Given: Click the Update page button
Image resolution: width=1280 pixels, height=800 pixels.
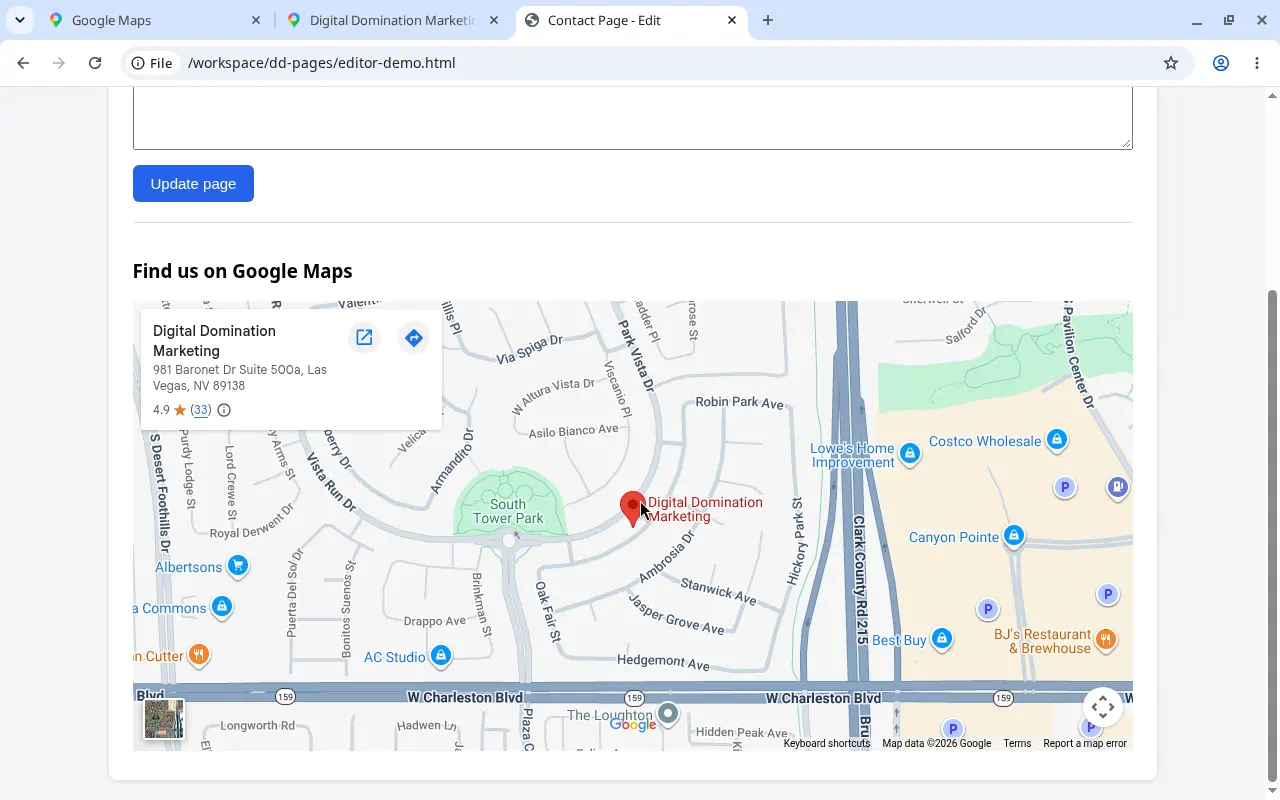Looking at the screenshot, I should coord(193,183).
